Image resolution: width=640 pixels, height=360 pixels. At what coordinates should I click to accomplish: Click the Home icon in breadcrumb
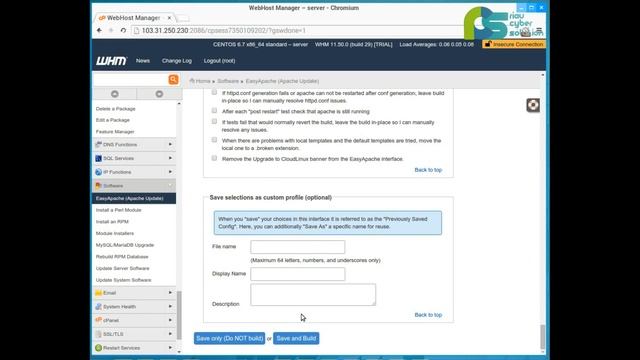pyautogui.click(x=192, y=81)
